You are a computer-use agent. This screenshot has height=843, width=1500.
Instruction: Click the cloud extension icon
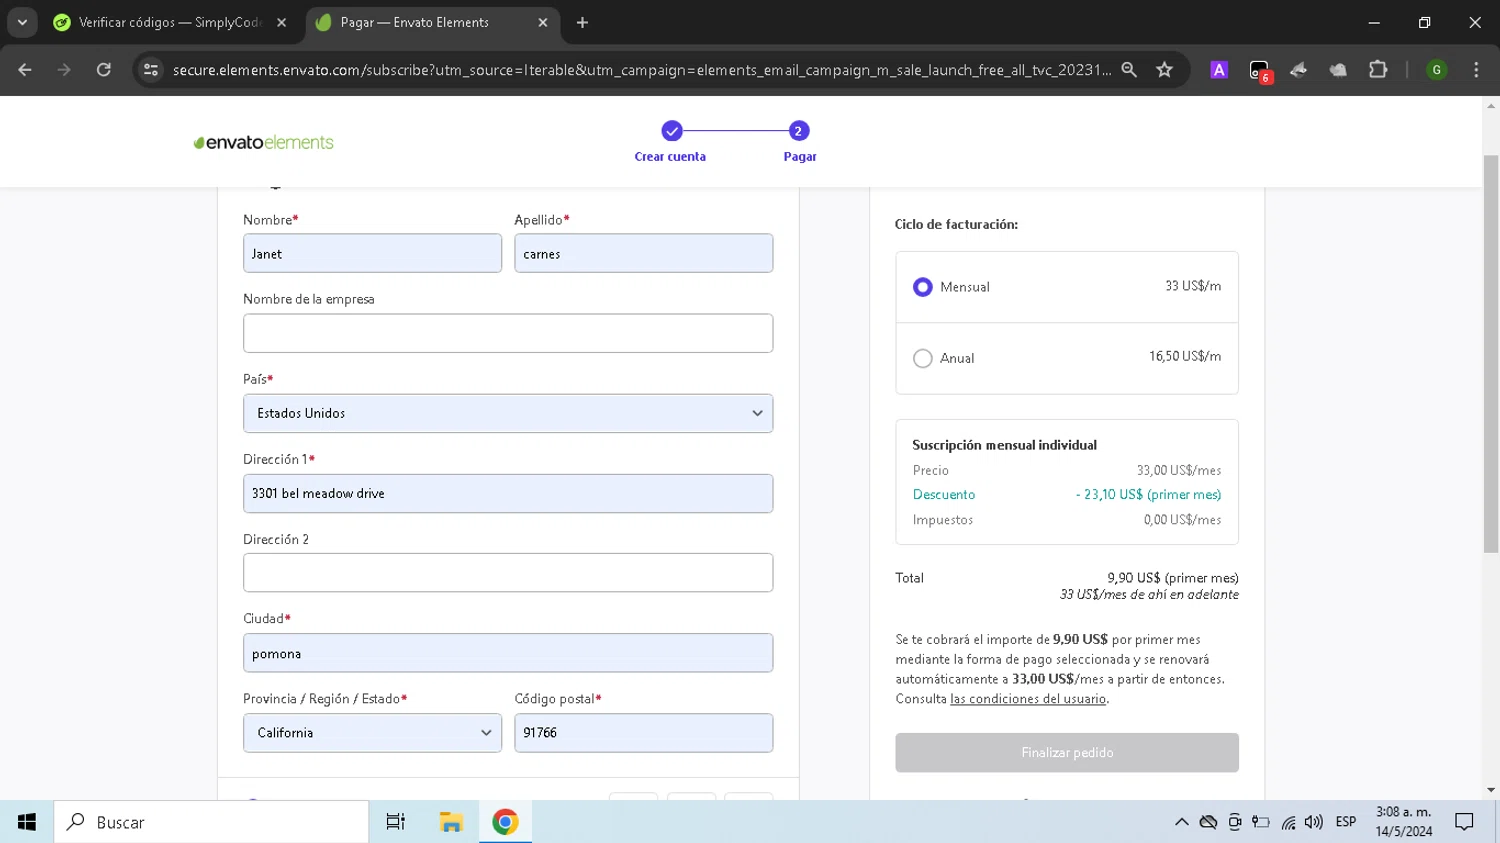(1338, 70)
